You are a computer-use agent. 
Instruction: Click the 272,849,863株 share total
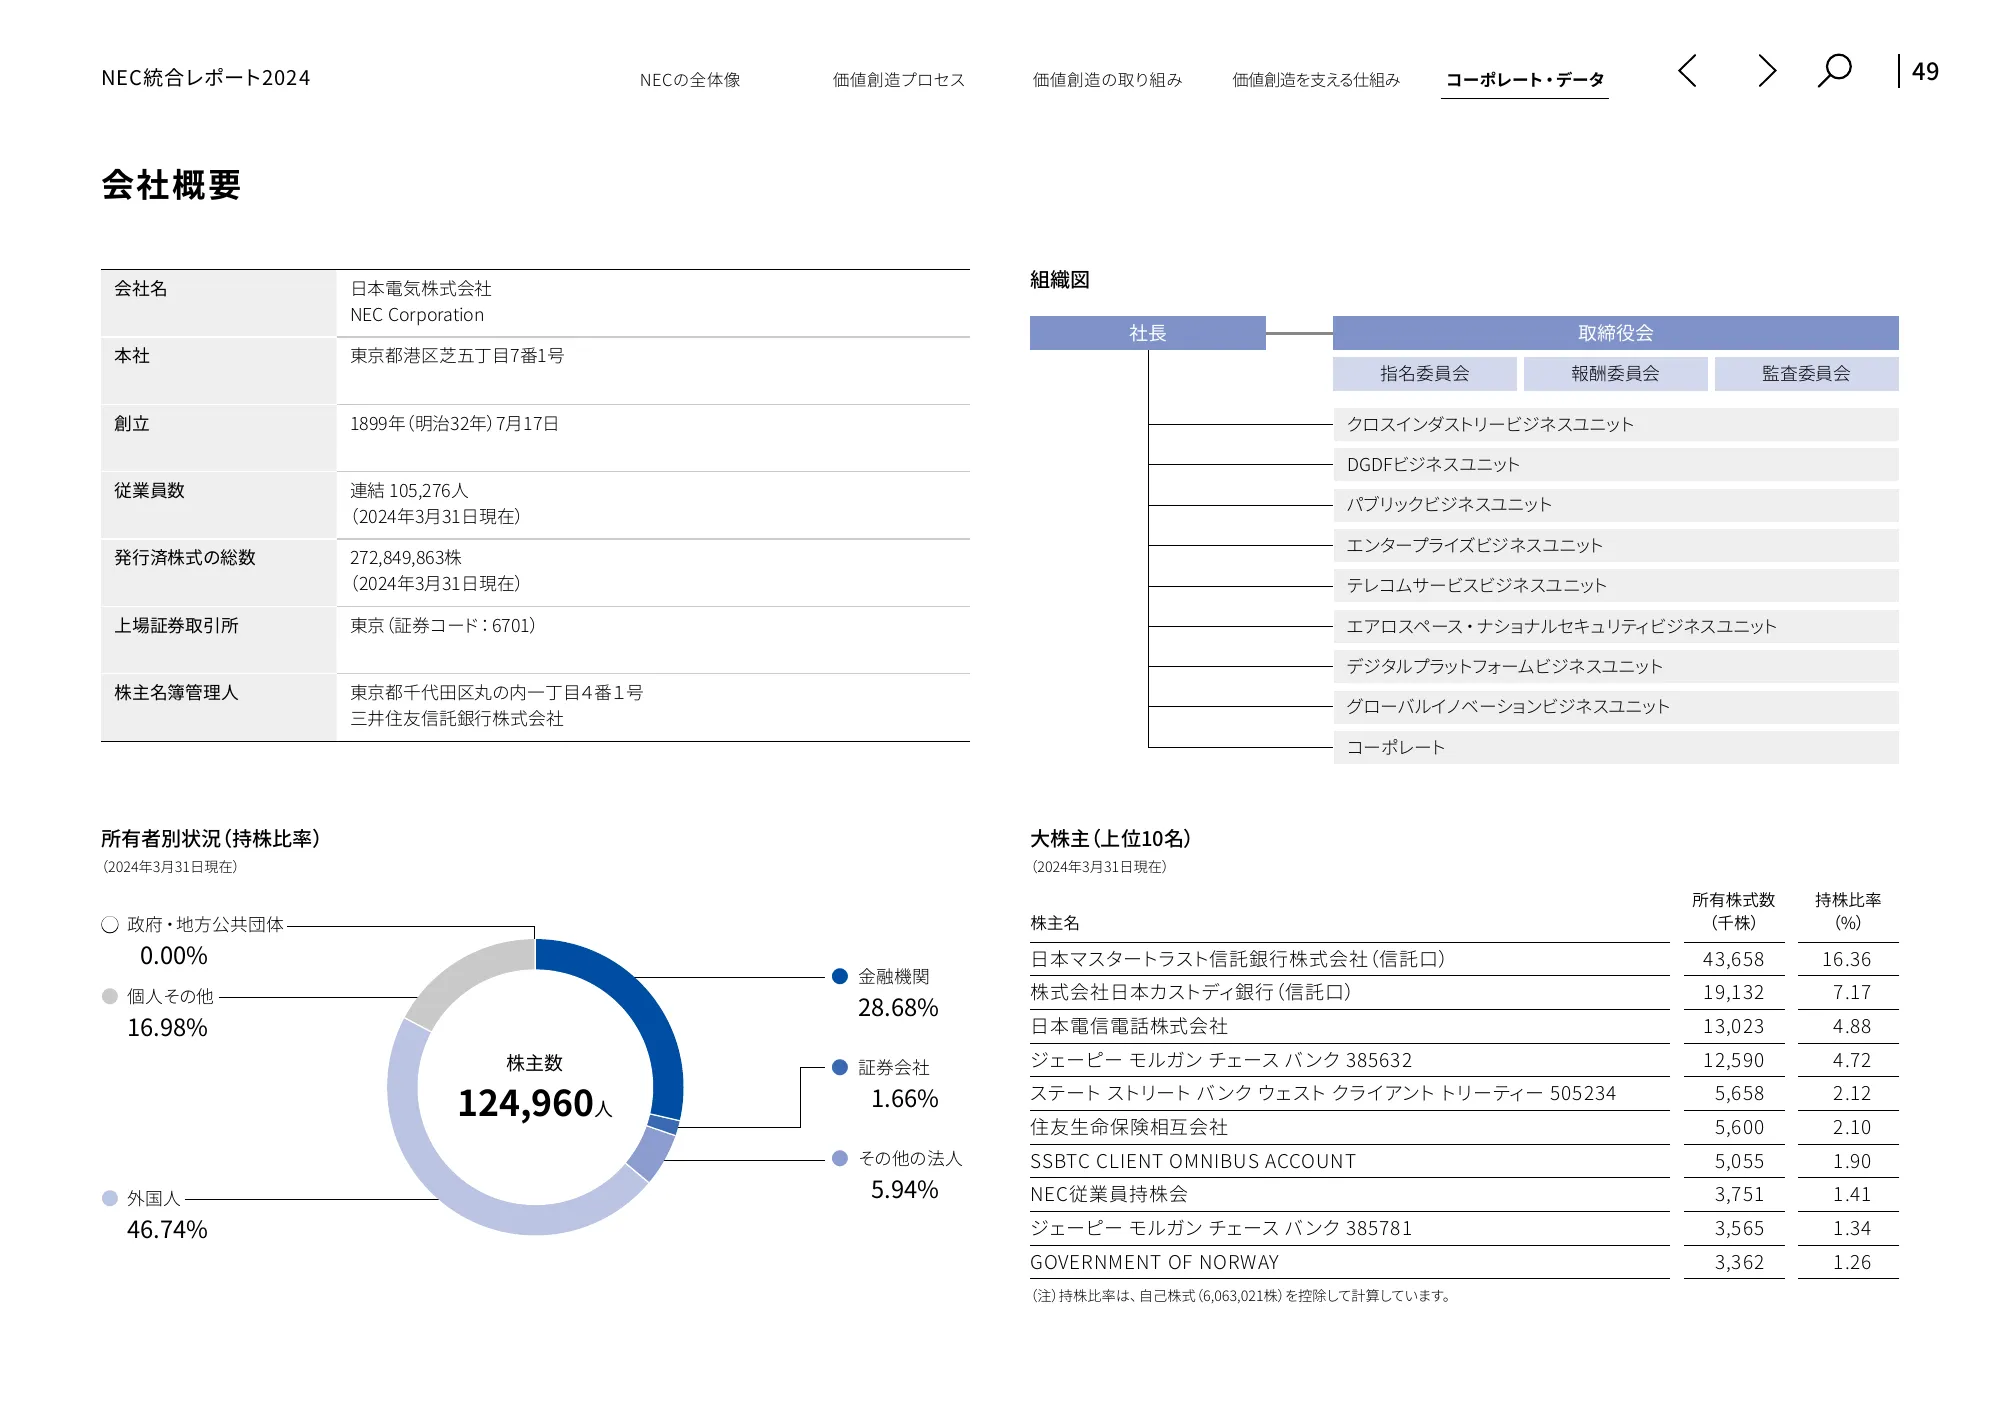tap(406, 558)
